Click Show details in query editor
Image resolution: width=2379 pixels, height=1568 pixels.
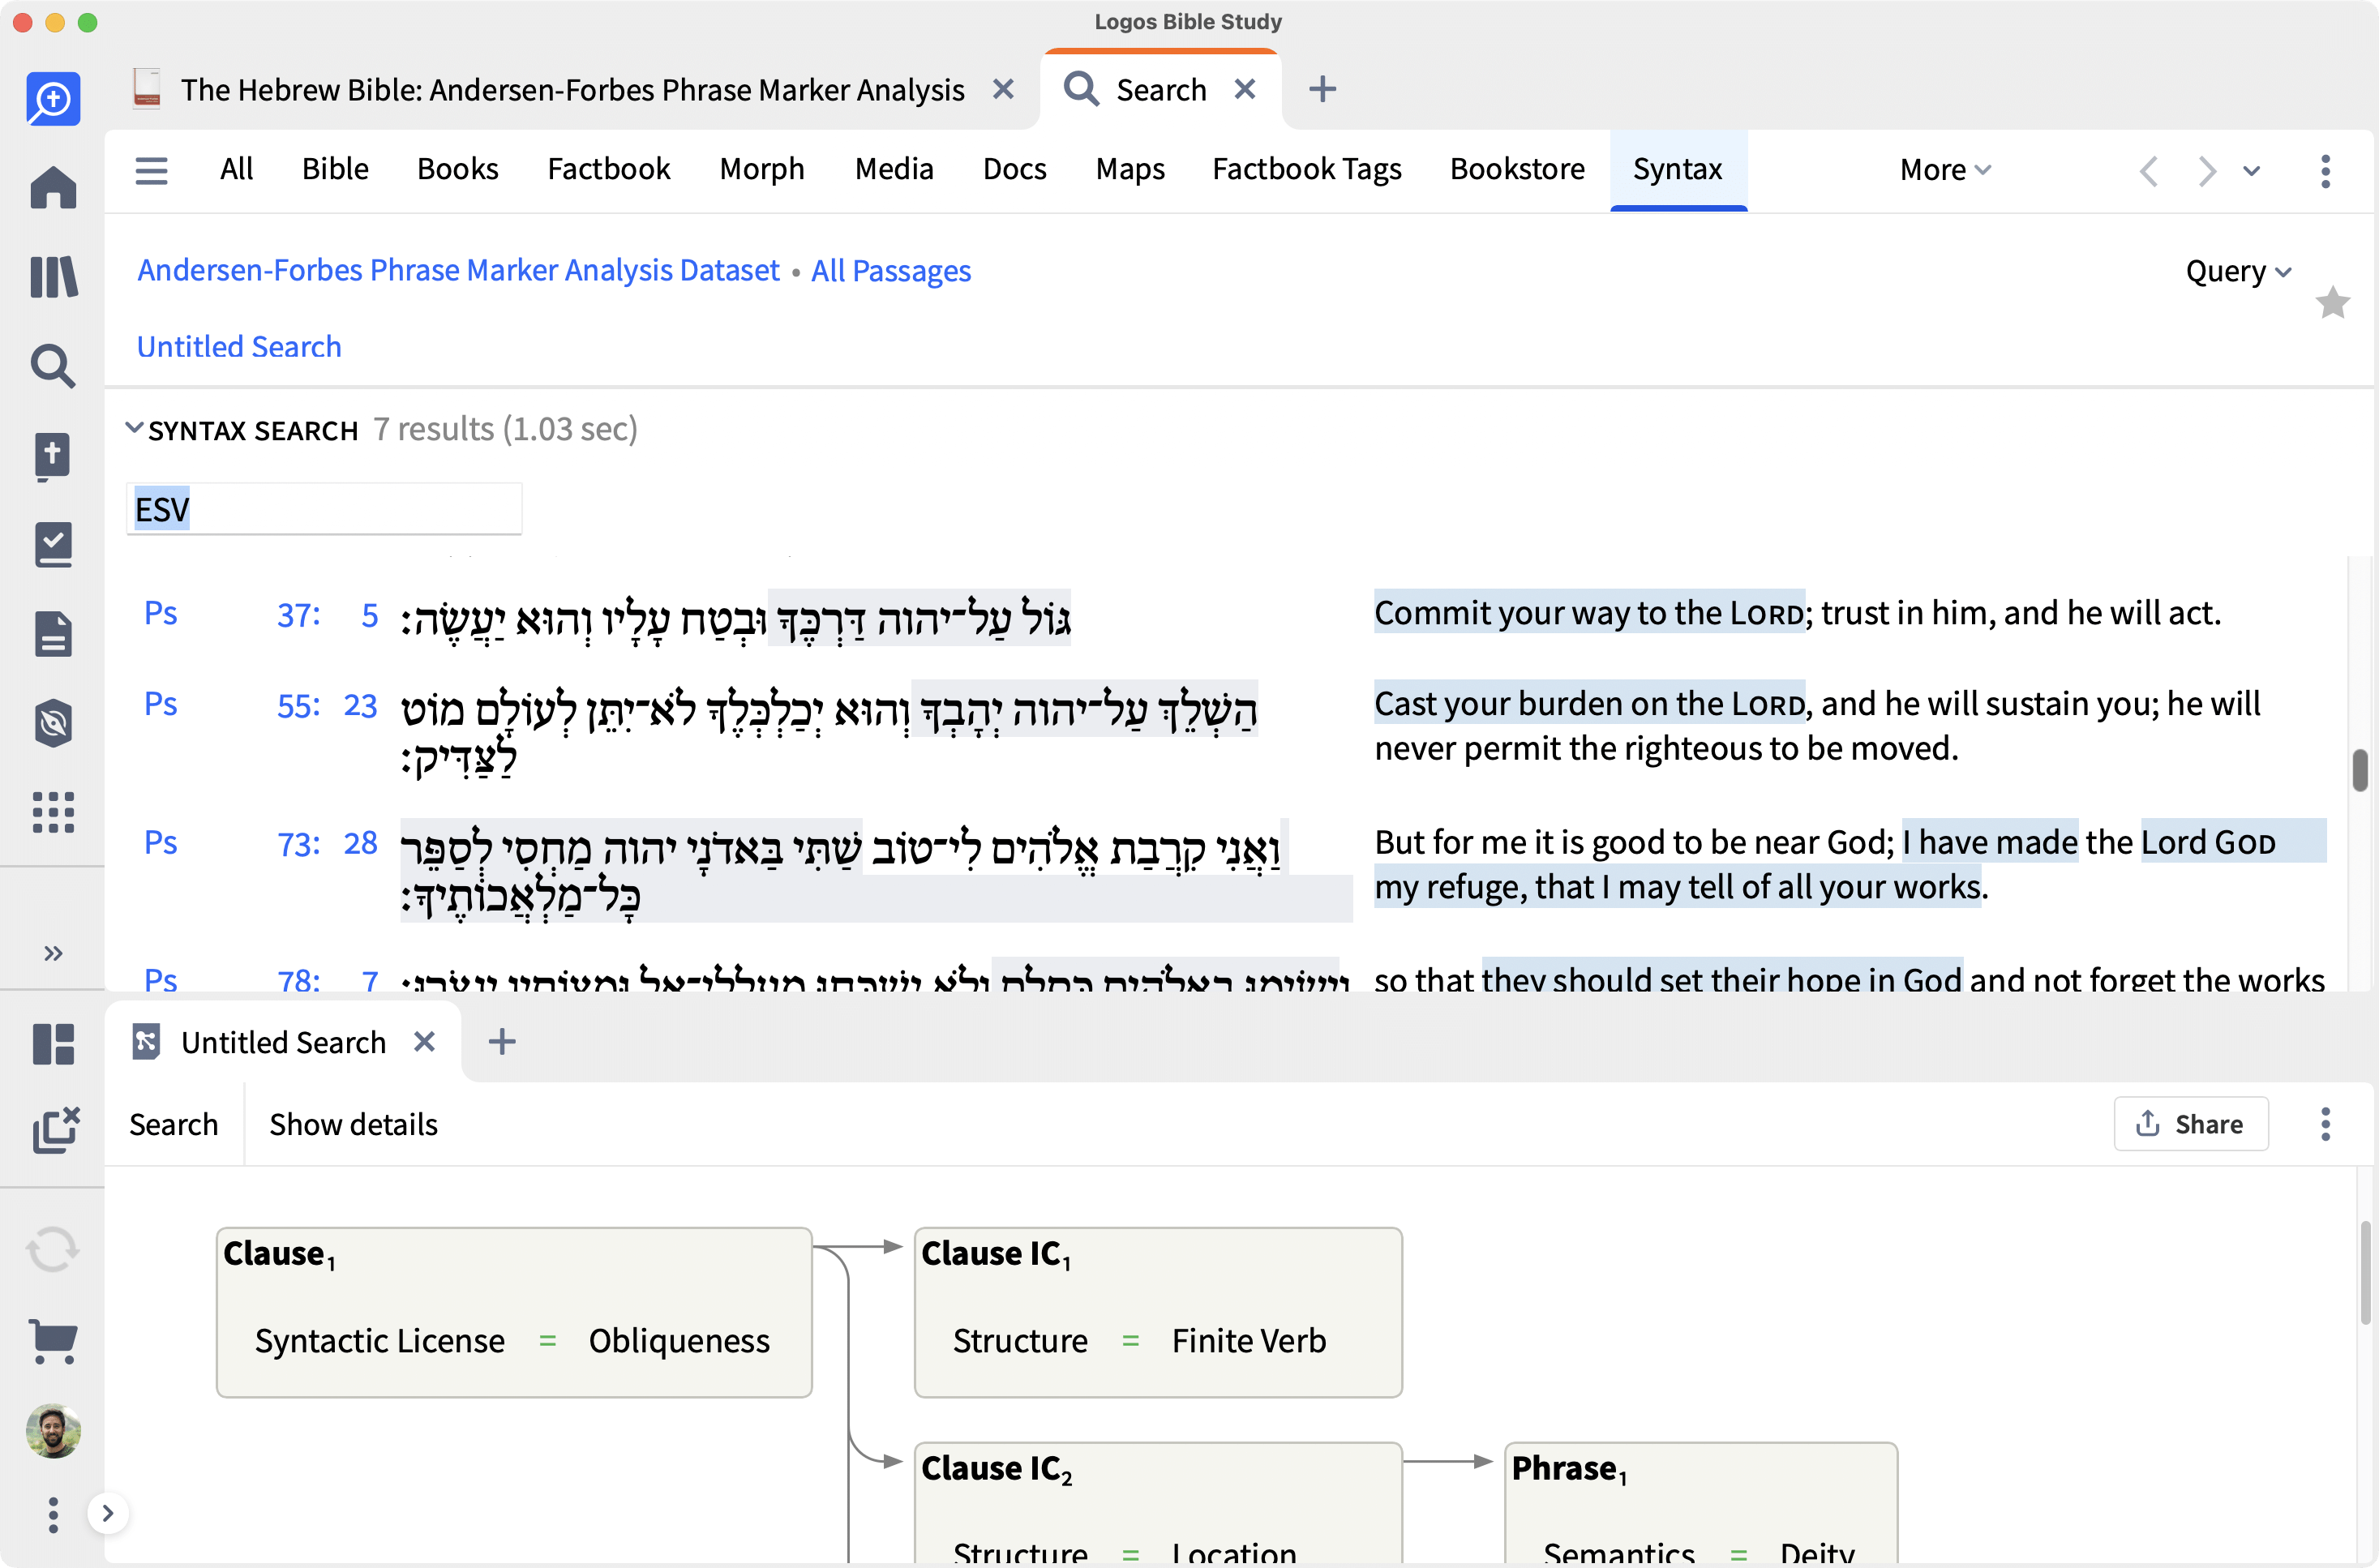(x=353, y=1125)
